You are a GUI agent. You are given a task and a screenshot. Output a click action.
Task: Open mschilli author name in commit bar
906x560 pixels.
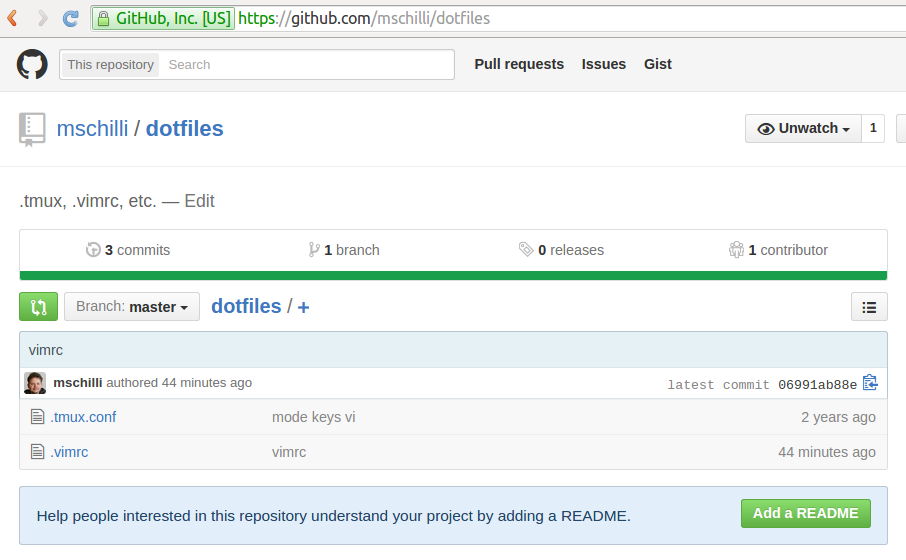coord(77,383)
